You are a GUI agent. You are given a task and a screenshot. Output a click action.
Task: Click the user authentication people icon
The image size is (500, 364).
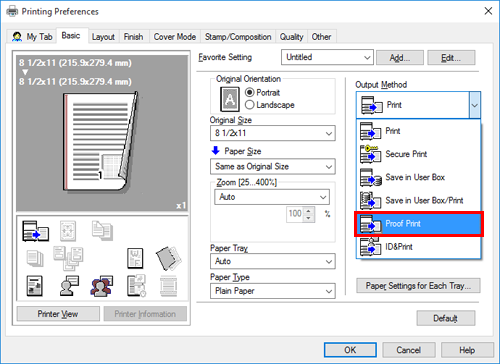pos(101,286)
